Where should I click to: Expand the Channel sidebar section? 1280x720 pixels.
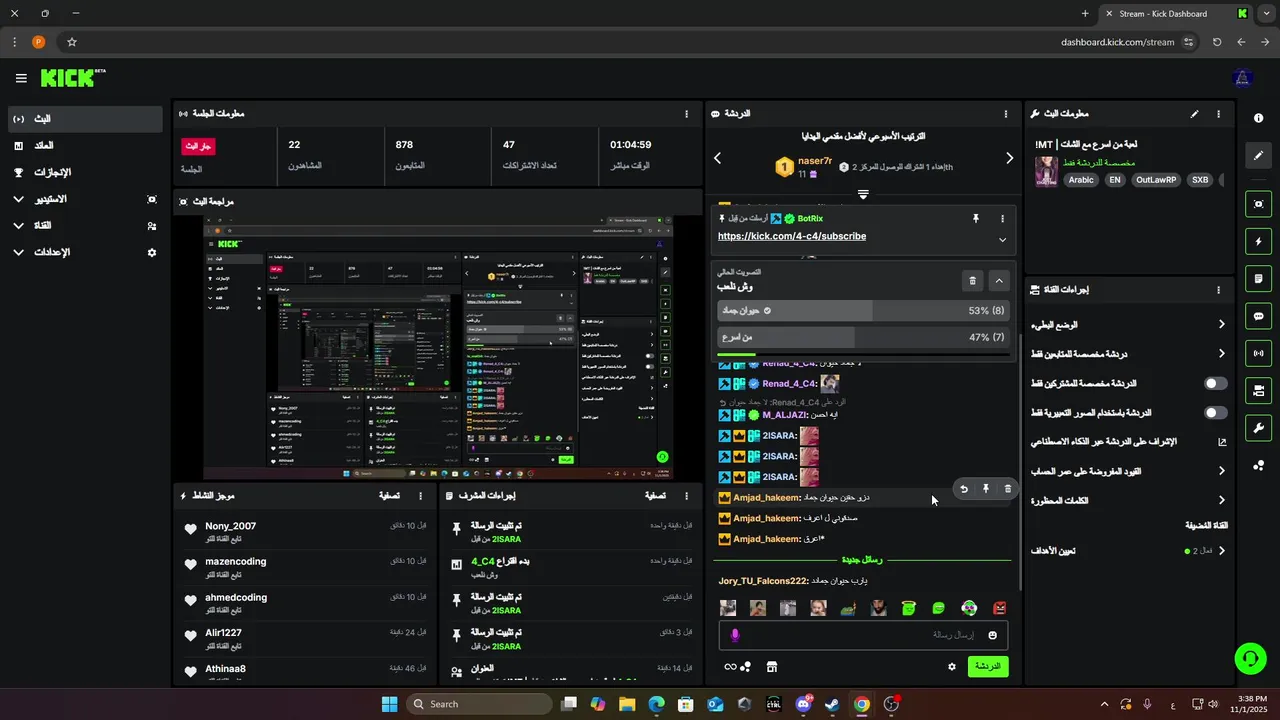tap(18, 226)
